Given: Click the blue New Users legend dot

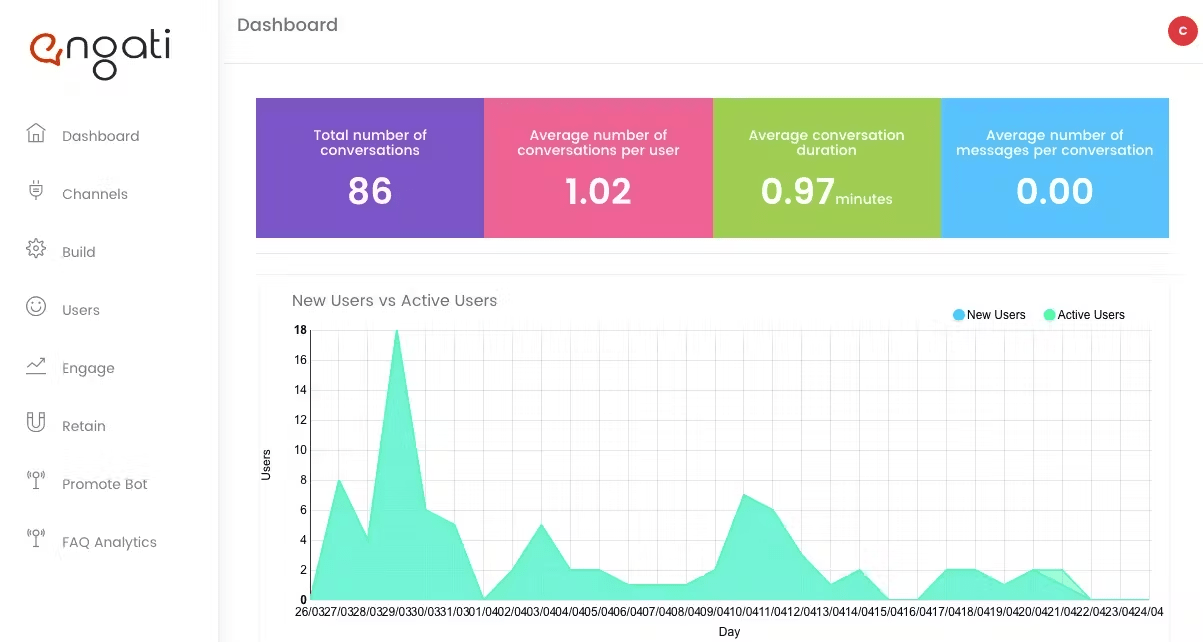Looking at the screenshot, I should click(x=959, y=315).
